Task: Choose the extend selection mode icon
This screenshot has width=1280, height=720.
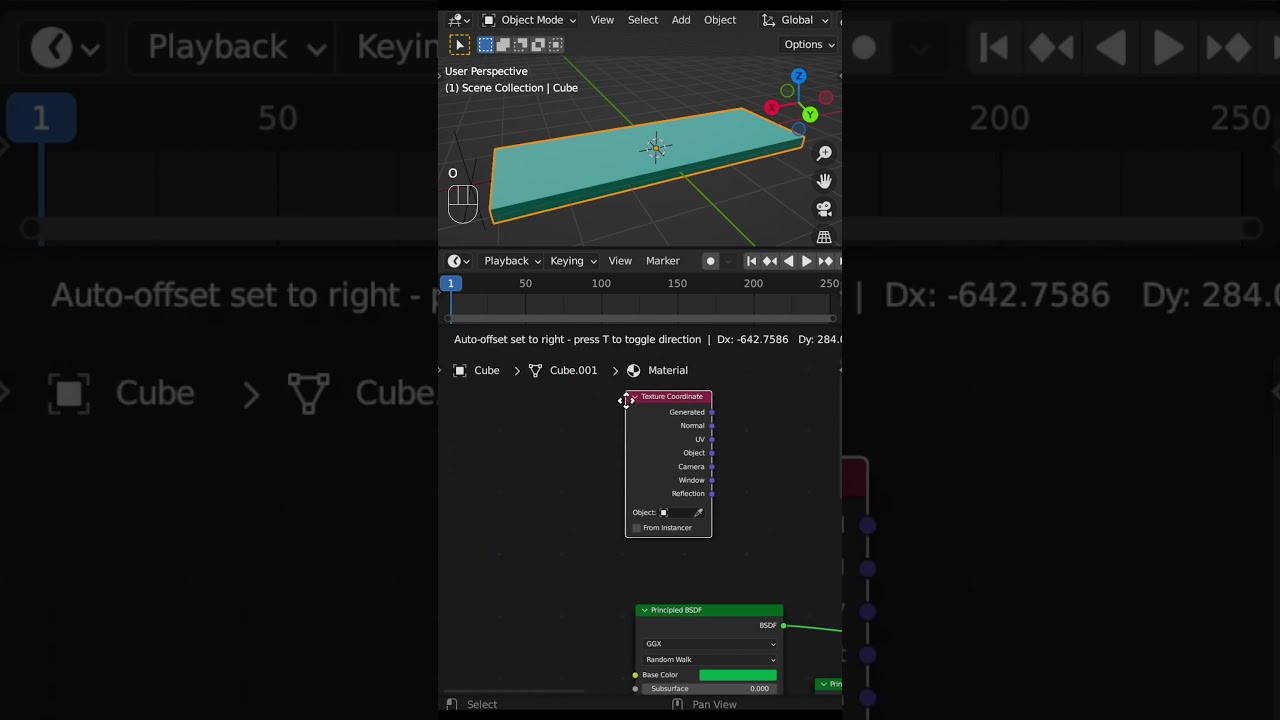Action: coord(503,45)
